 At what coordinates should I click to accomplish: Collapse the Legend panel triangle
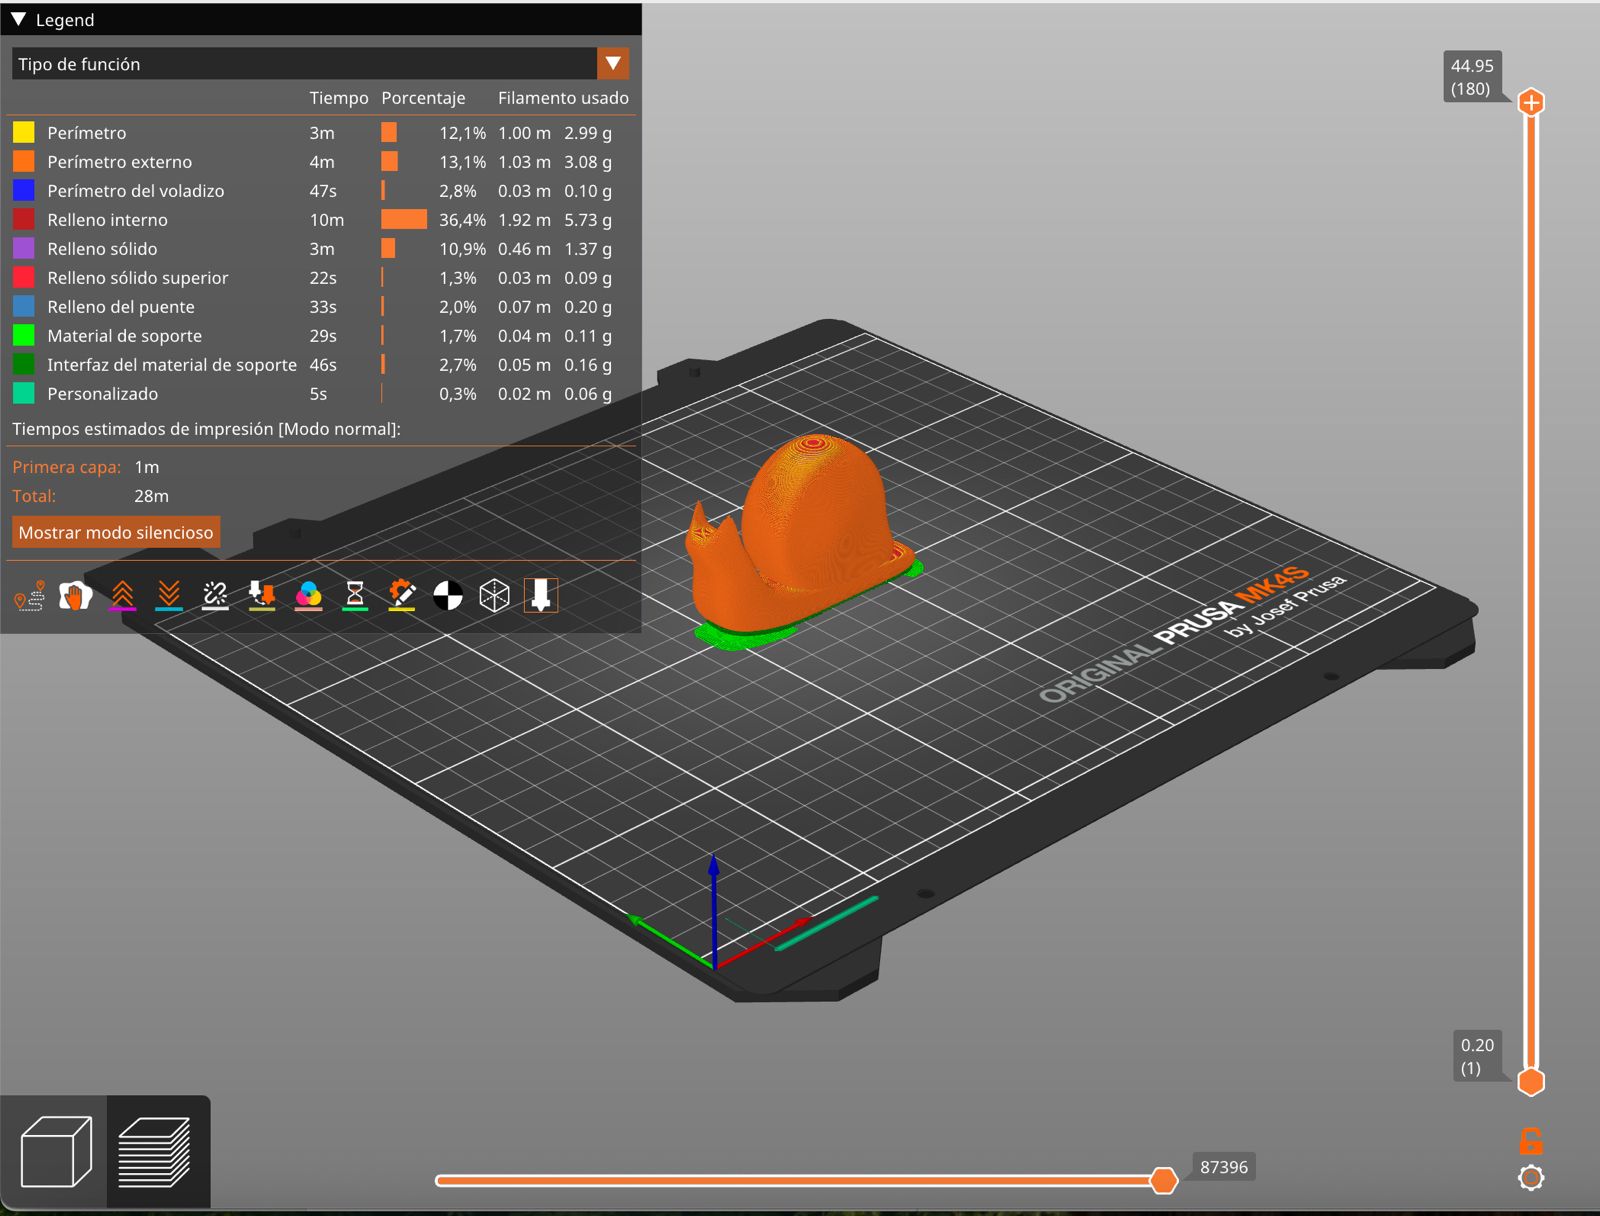point(18,19)
